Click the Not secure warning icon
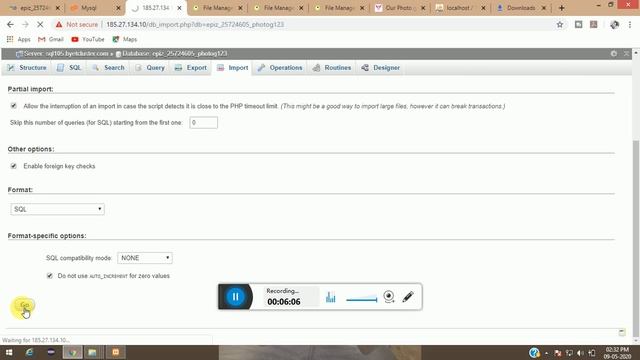Image resolution: width=640 pixels, height=360 pixels. coord(59,24)
